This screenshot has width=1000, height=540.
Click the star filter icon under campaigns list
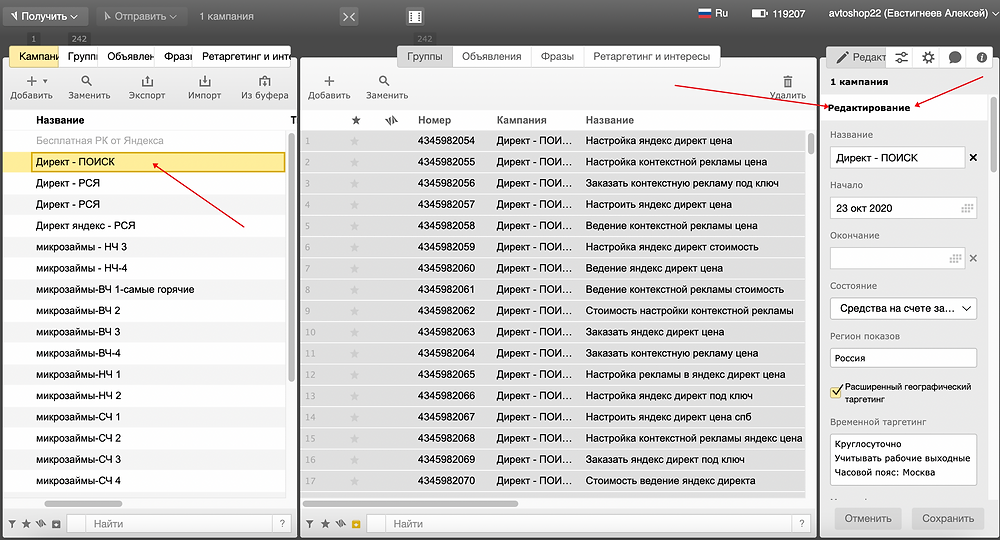pyautogui.click(x=26, y=523)
